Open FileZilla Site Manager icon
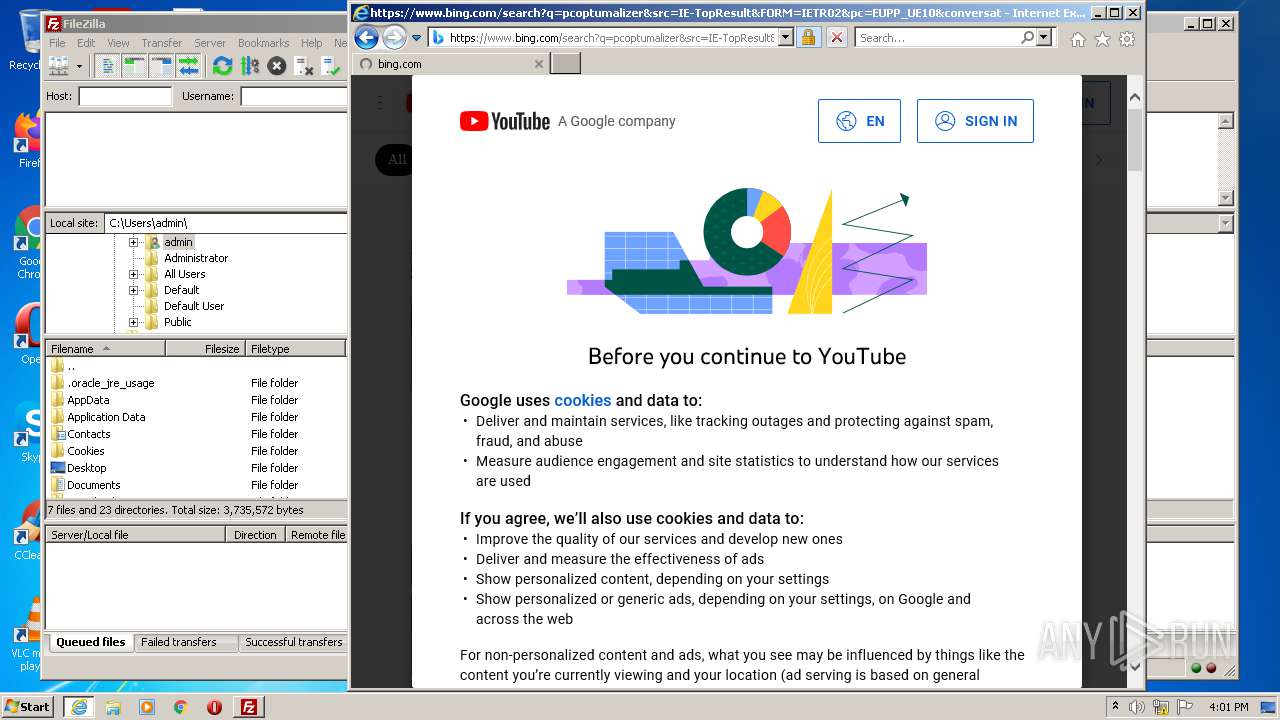1280x720 pixels. point(58,66)
